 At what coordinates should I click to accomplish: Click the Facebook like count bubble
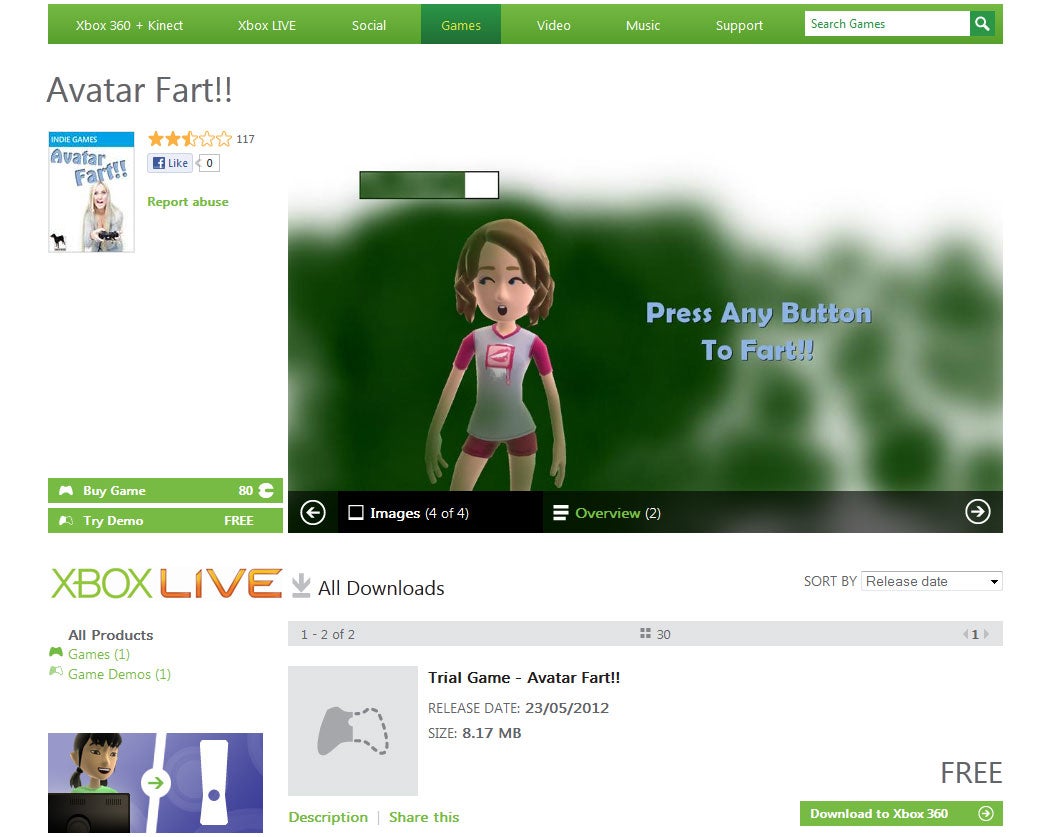point(208,163)
